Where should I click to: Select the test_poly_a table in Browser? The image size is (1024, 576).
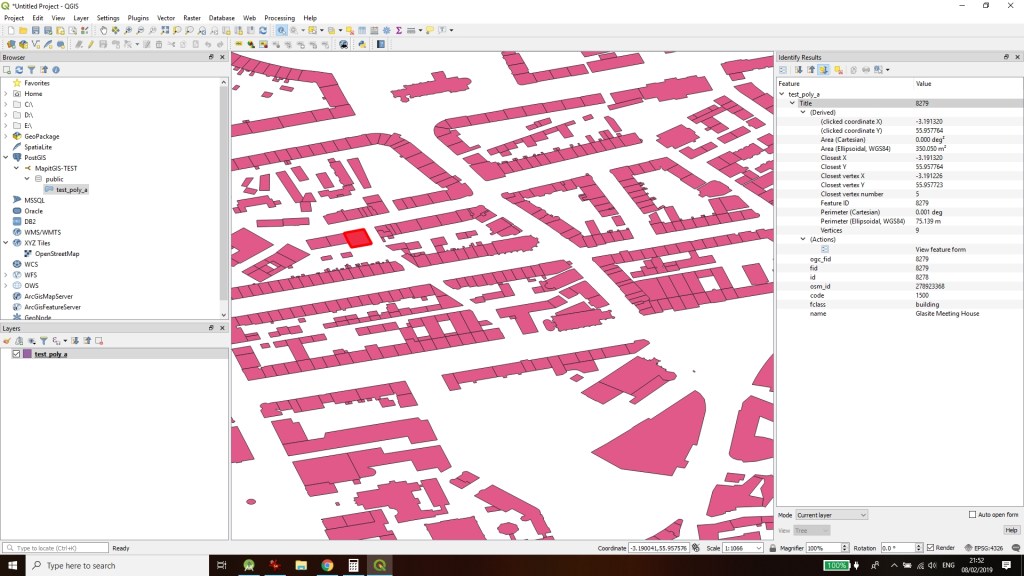click(71, 190)
